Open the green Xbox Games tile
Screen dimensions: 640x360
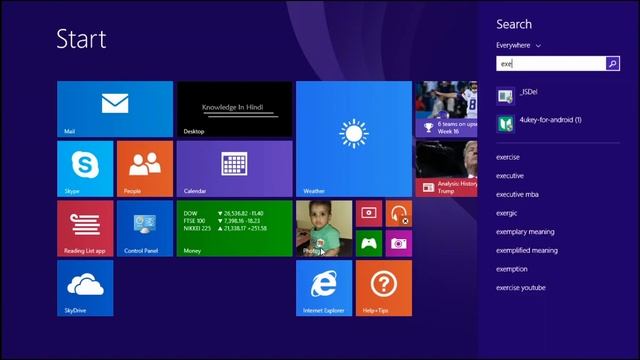[369, 243]
